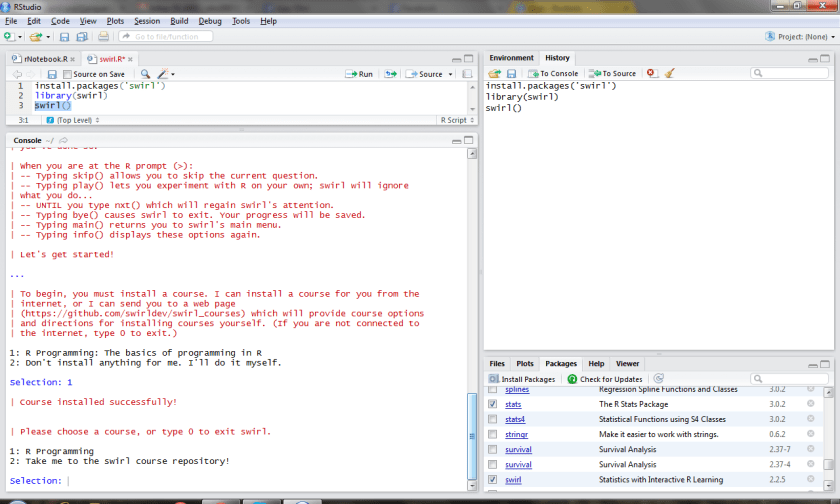Source the script with Source button
The height and width of the screenshot is (504, 840).
tap(424, 74)
